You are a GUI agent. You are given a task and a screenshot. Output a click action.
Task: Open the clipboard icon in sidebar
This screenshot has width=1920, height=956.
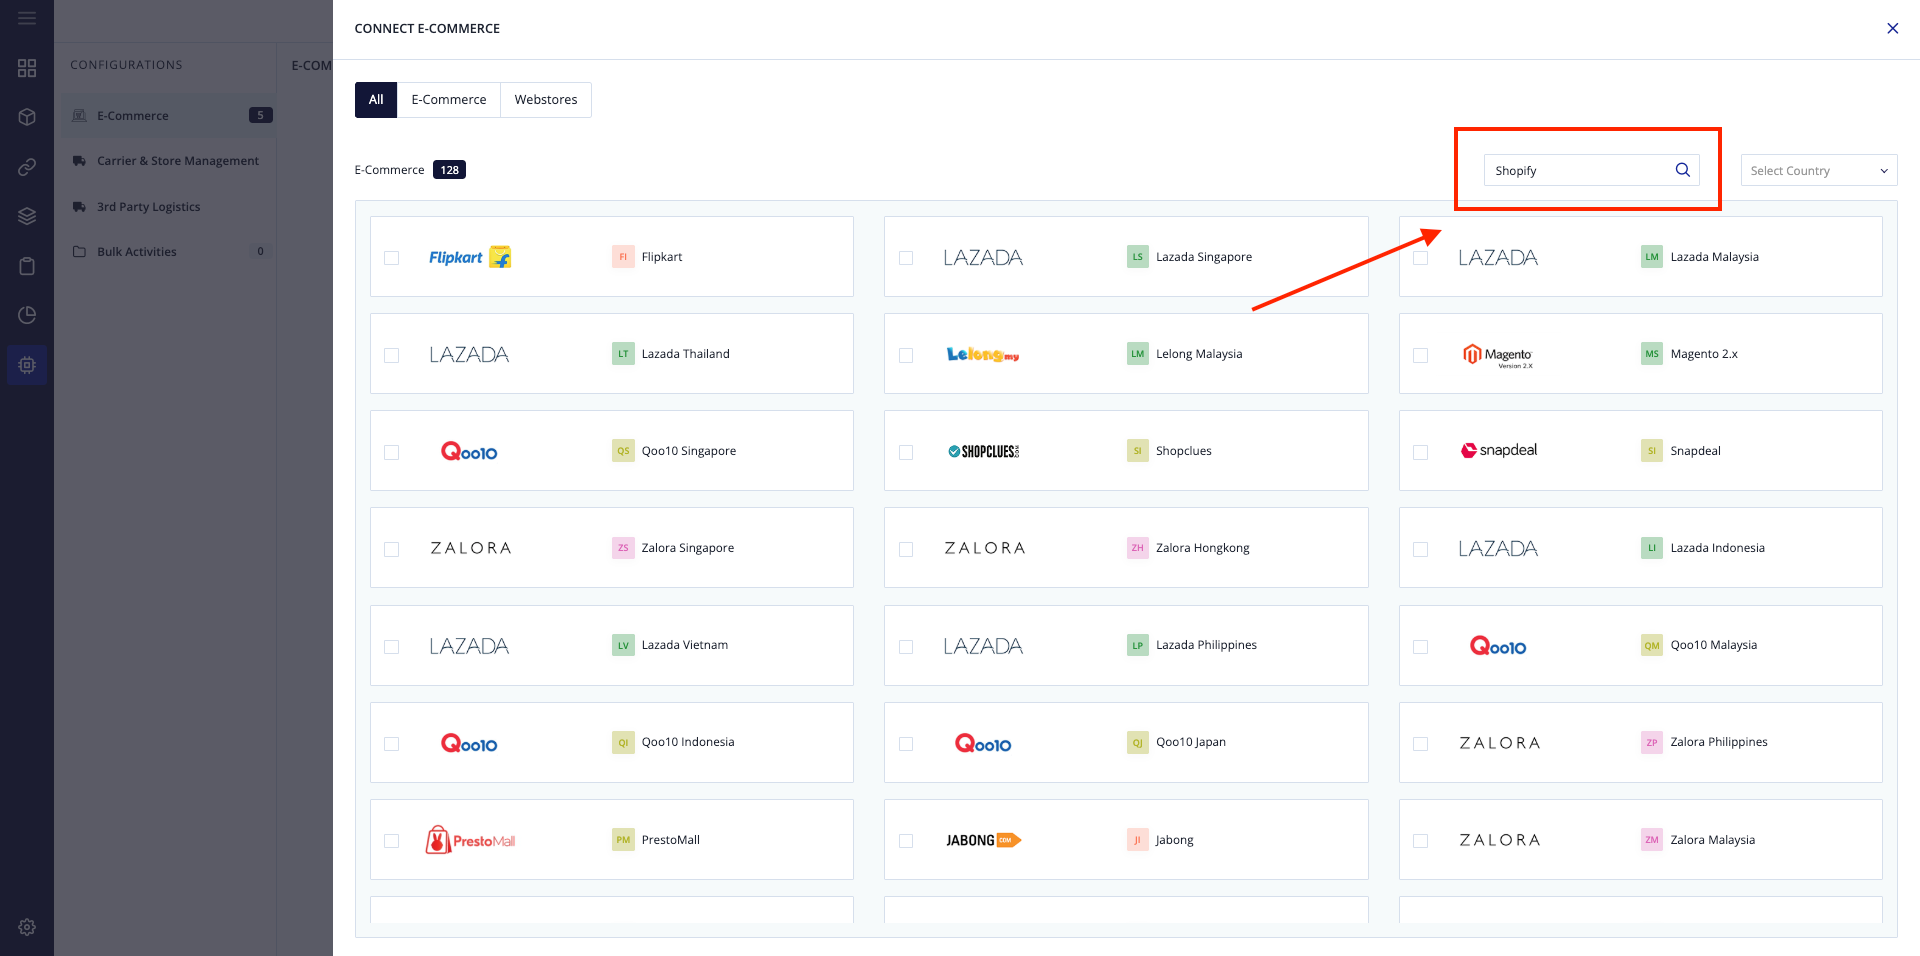click(x=27, y=266)
